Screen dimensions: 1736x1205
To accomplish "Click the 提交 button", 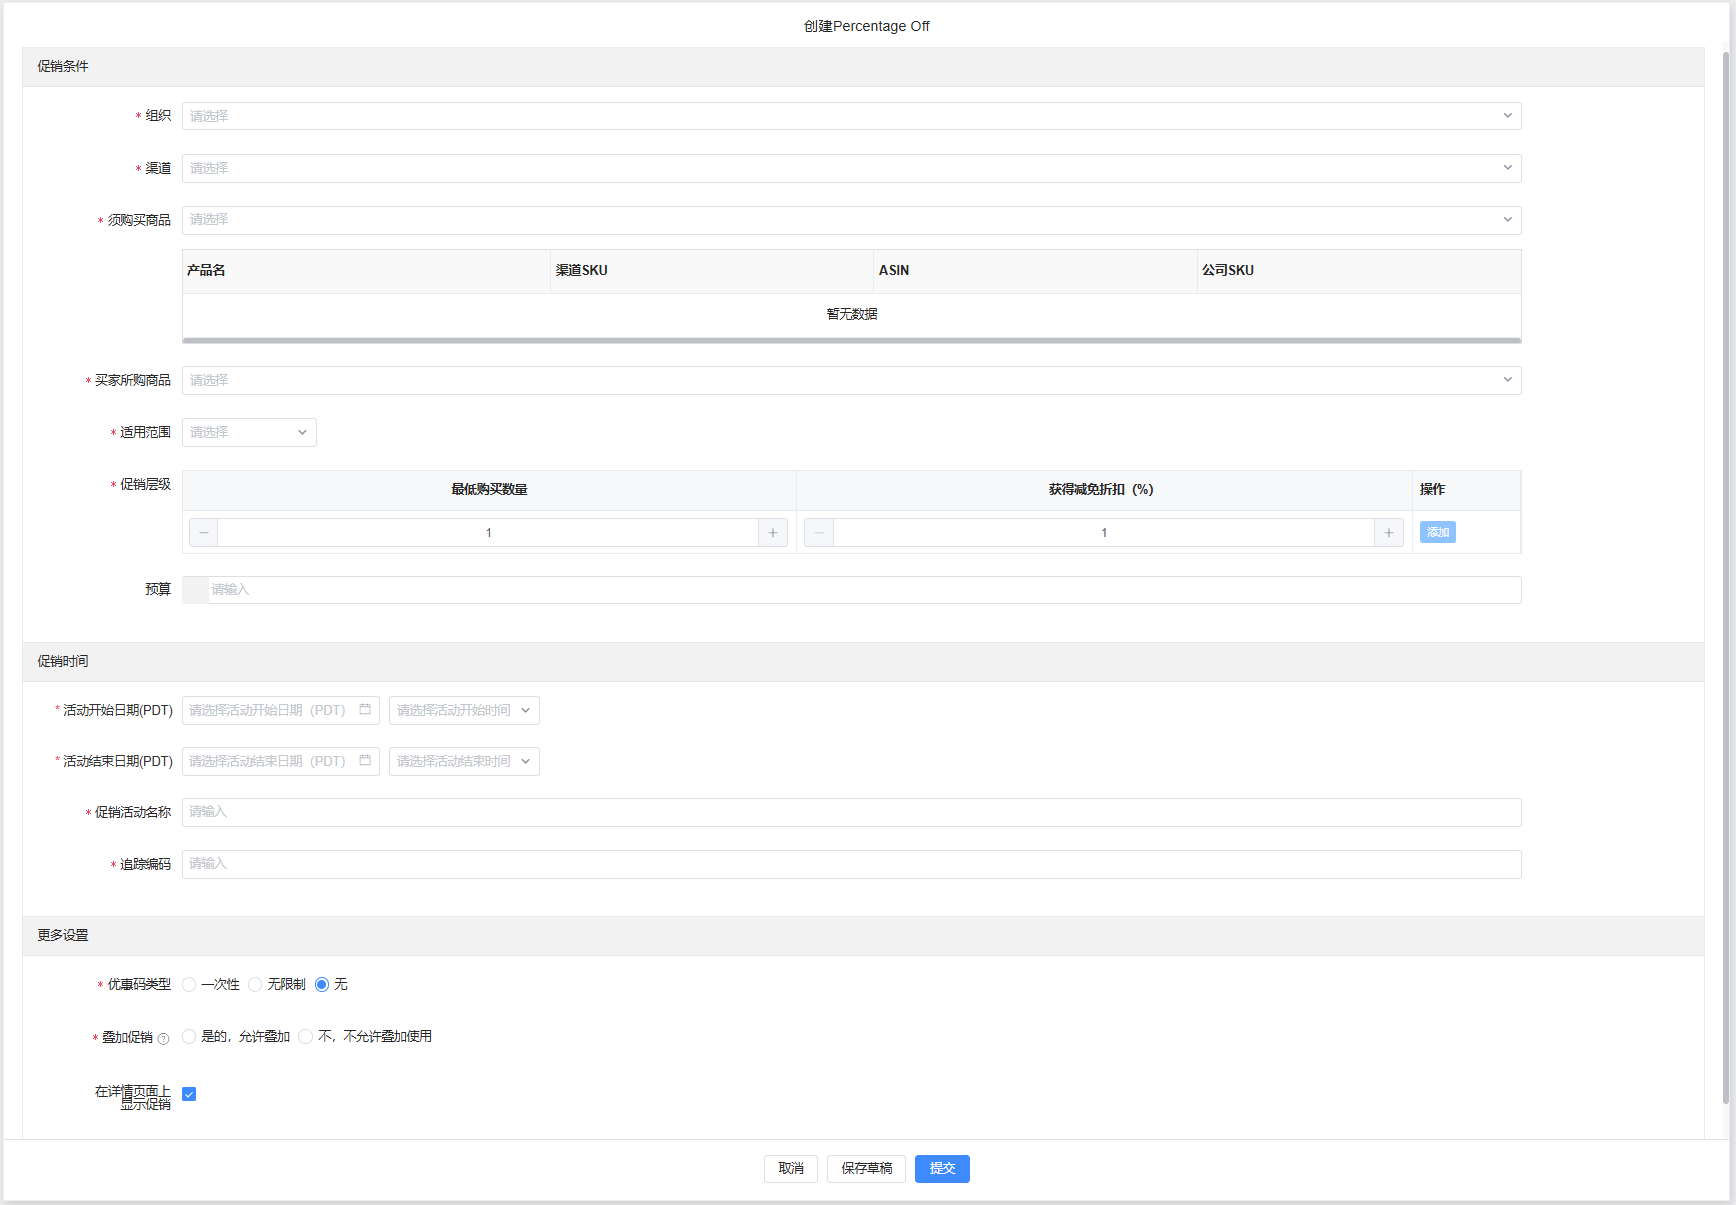I will tap(941, 1168).
